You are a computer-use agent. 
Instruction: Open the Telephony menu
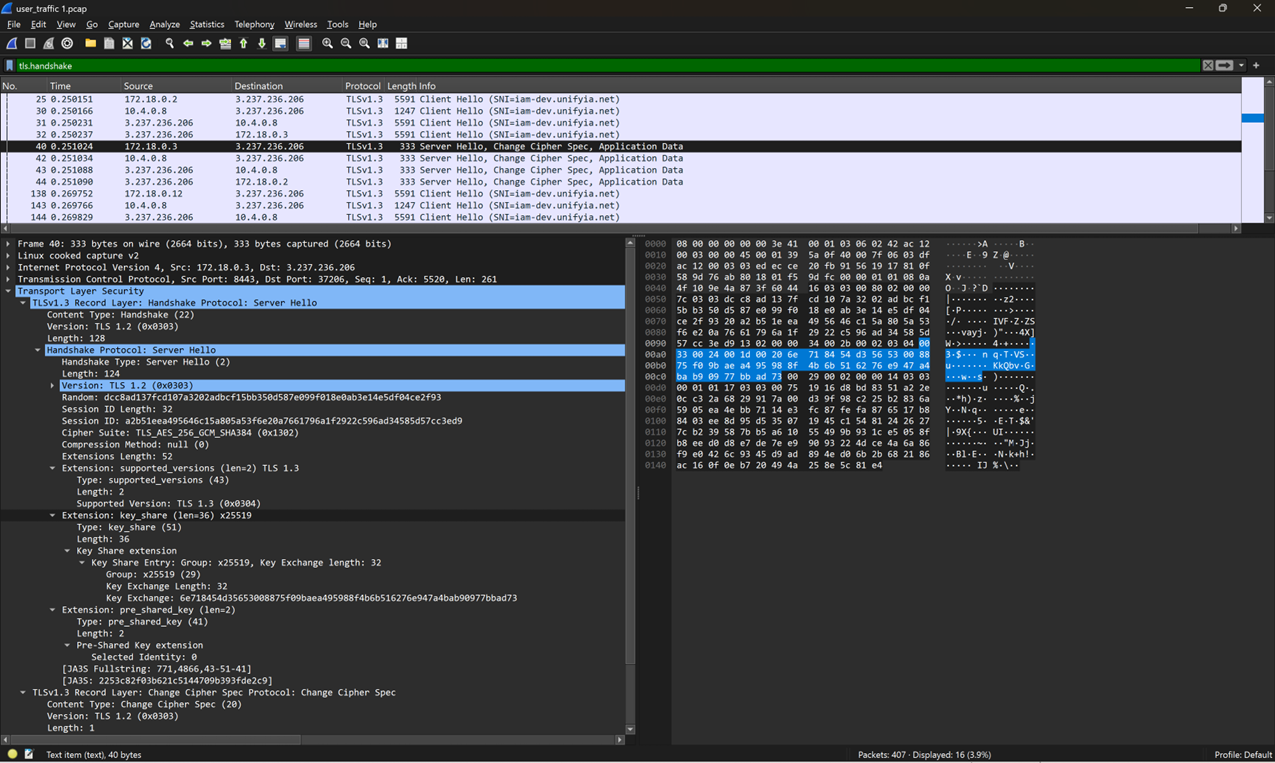click(254, 24)
